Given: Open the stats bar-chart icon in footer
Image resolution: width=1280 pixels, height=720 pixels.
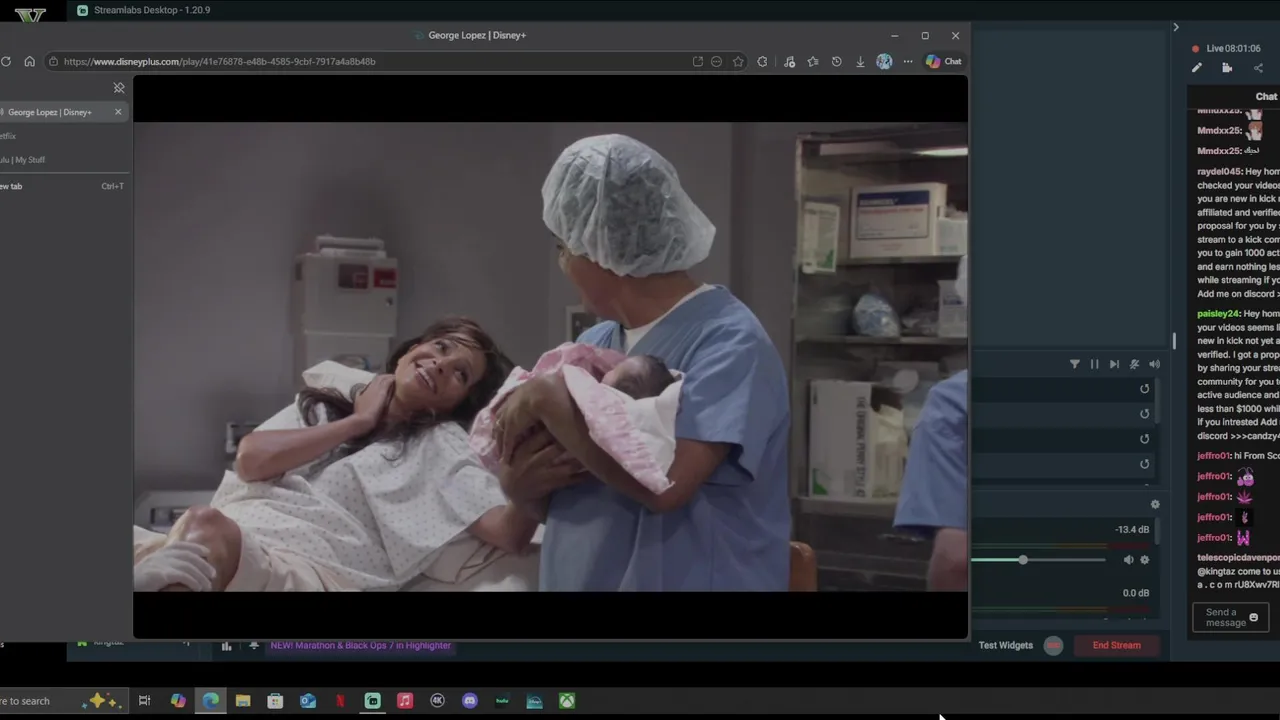Looking at the screenshot, I should (226, 646).
